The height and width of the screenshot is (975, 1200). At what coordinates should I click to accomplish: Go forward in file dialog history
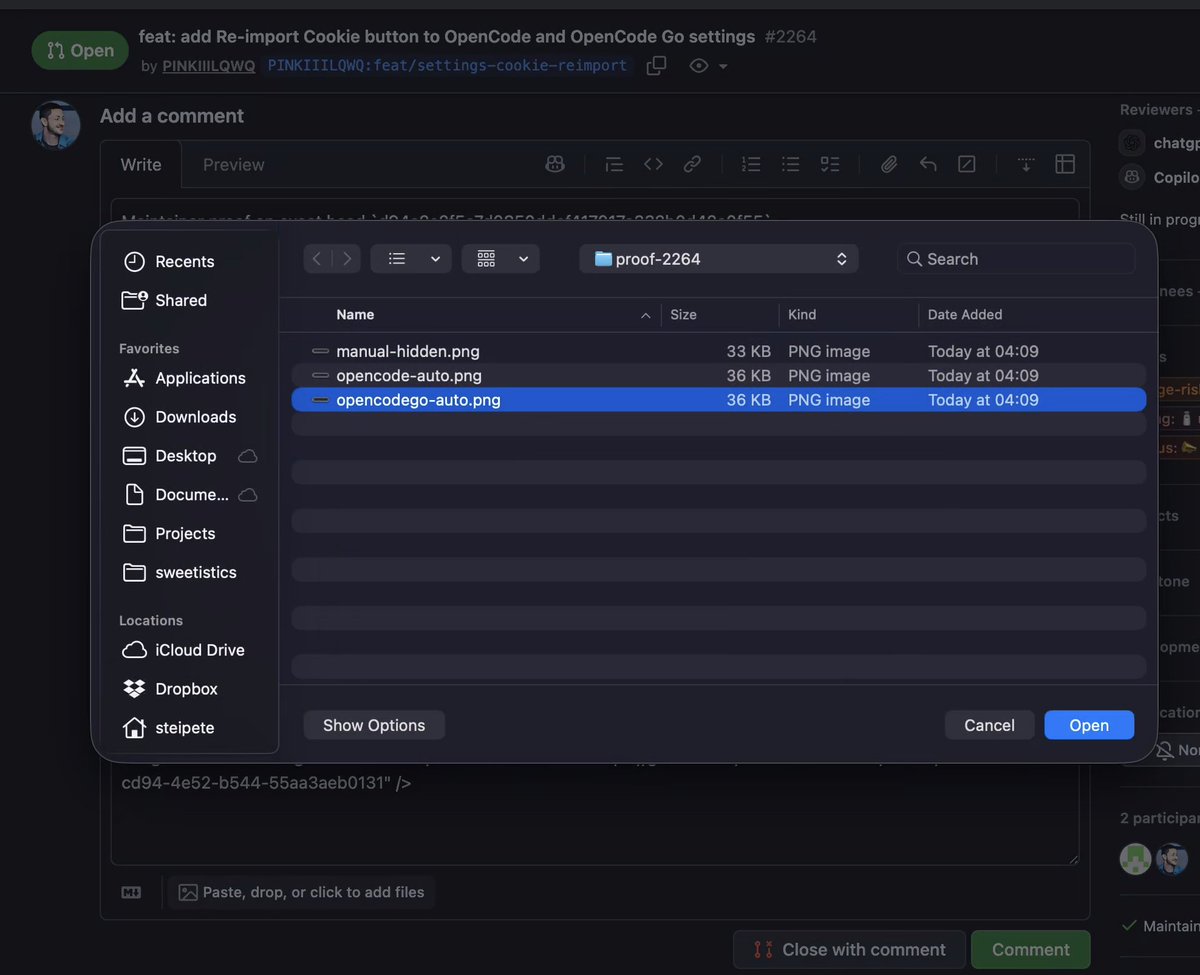click(347, 259)
